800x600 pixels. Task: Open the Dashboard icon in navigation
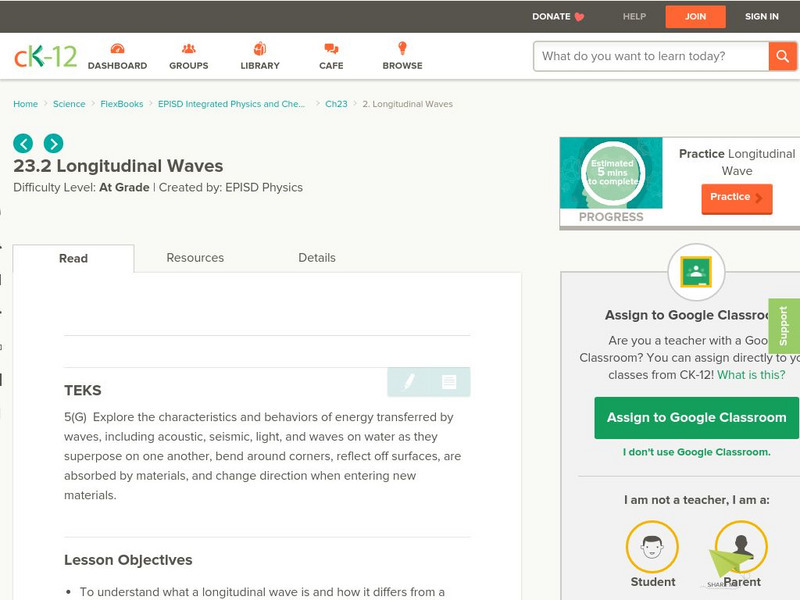coord(117,49)
